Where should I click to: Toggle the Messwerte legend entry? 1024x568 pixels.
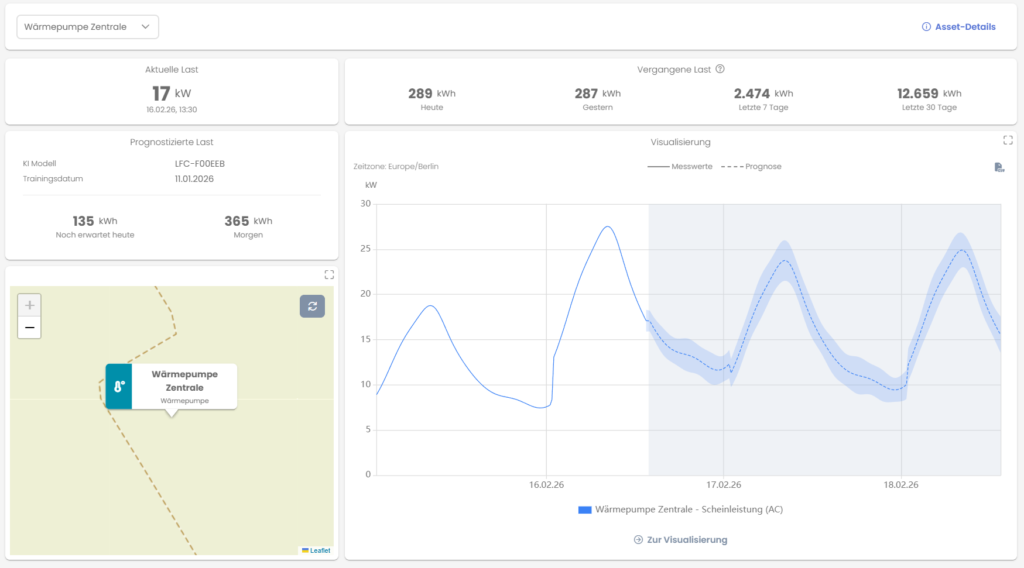680,167
